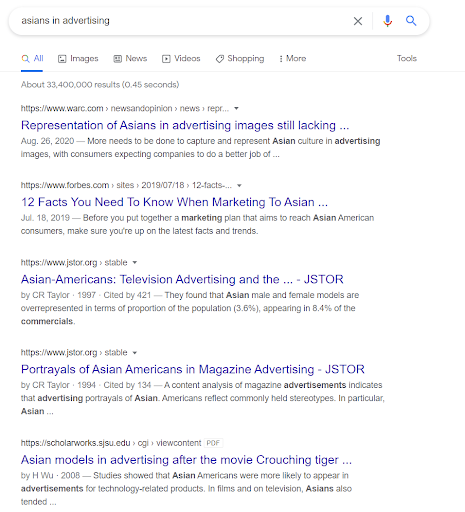Expand the More menu with three dots
Viewport: 465px width, 512px height.
click(x=293, y=59)
